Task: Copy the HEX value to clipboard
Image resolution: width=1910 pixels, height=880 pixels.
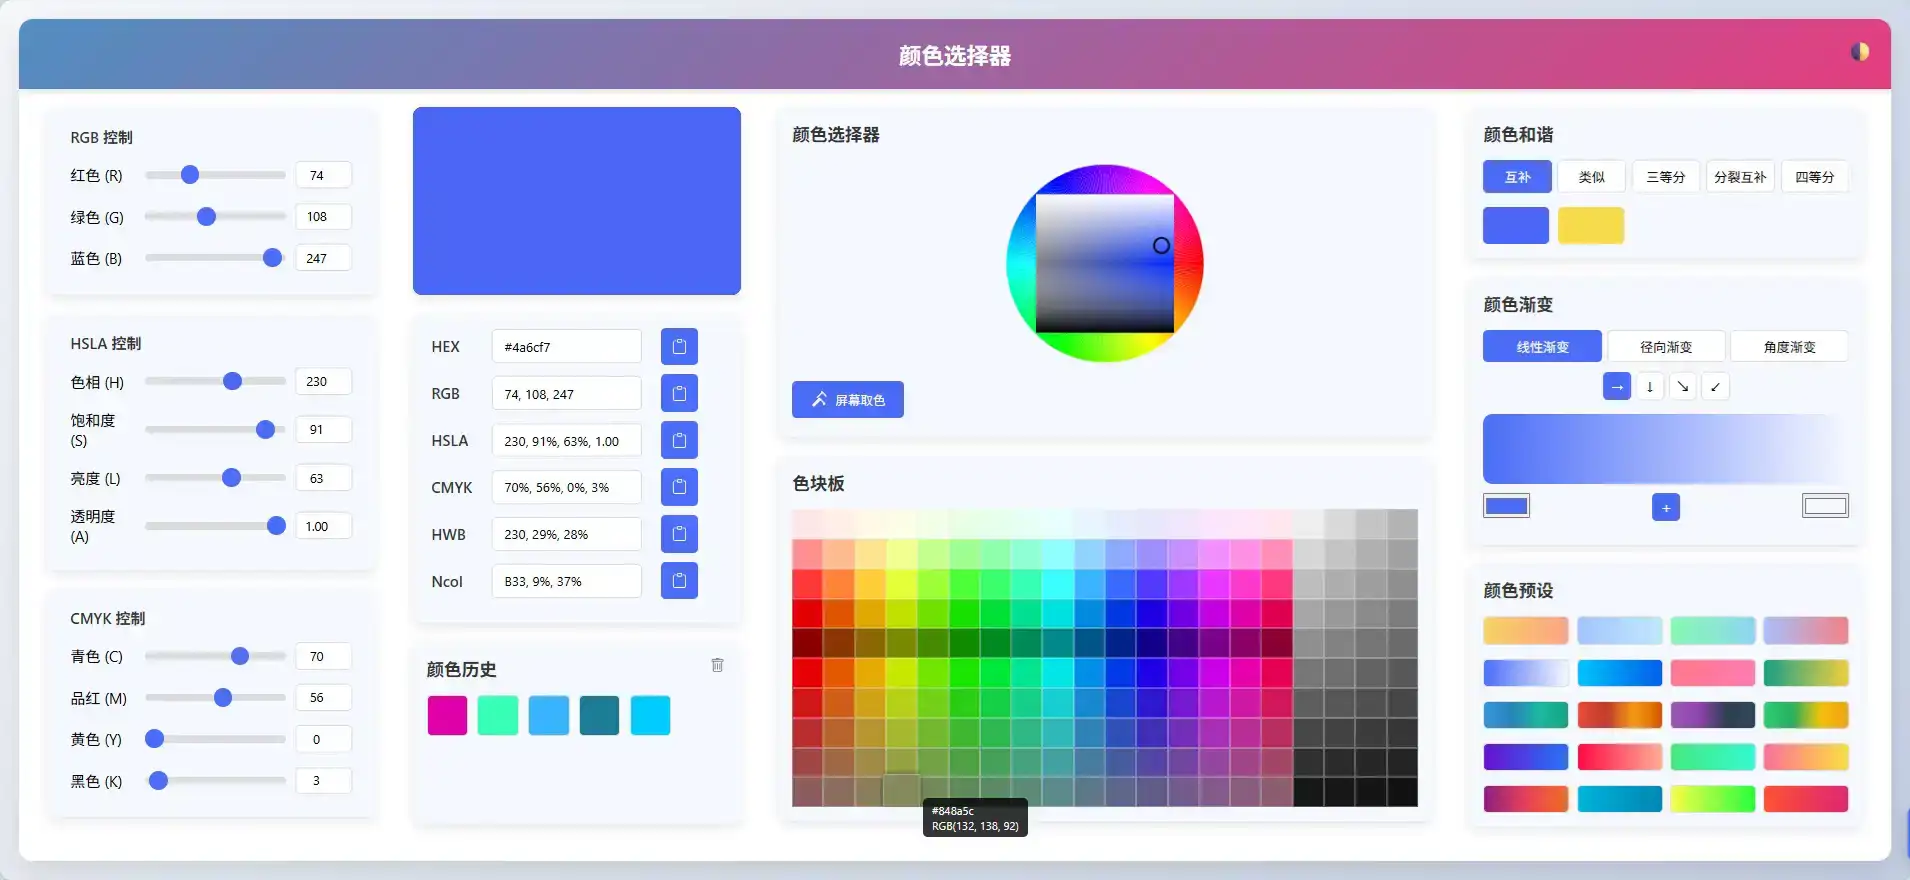Action: pos(679,346)
